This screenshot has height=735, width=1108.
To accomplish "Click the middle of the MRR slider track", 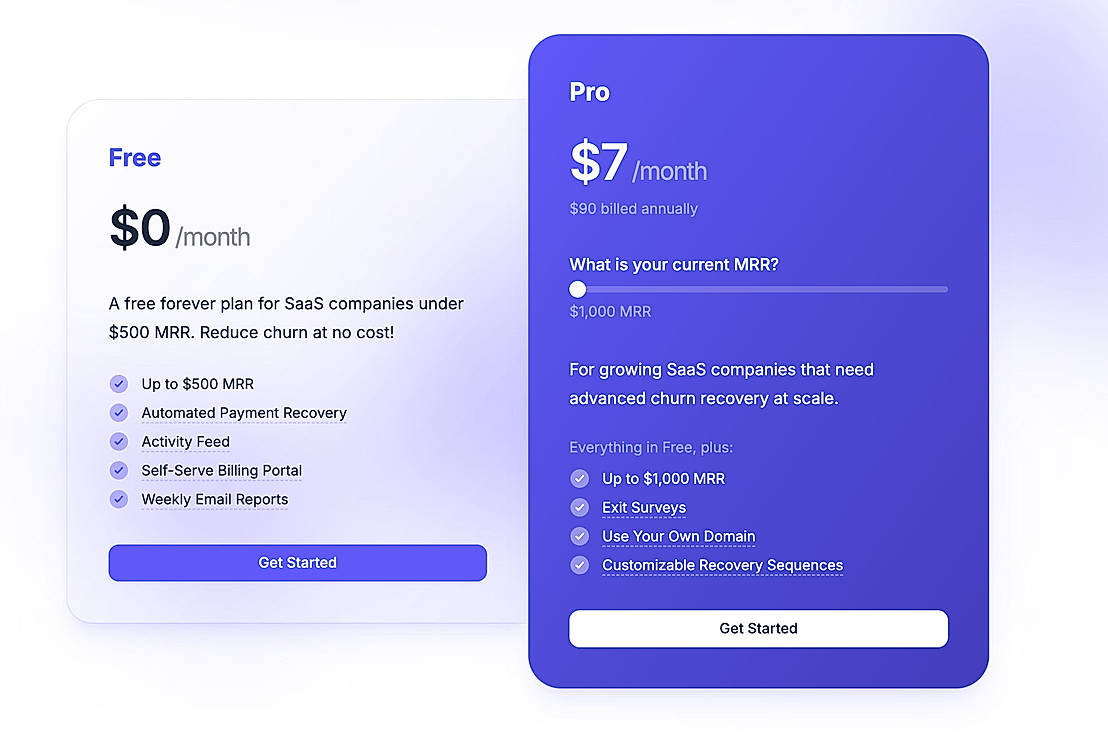I will tap(759, 289).
